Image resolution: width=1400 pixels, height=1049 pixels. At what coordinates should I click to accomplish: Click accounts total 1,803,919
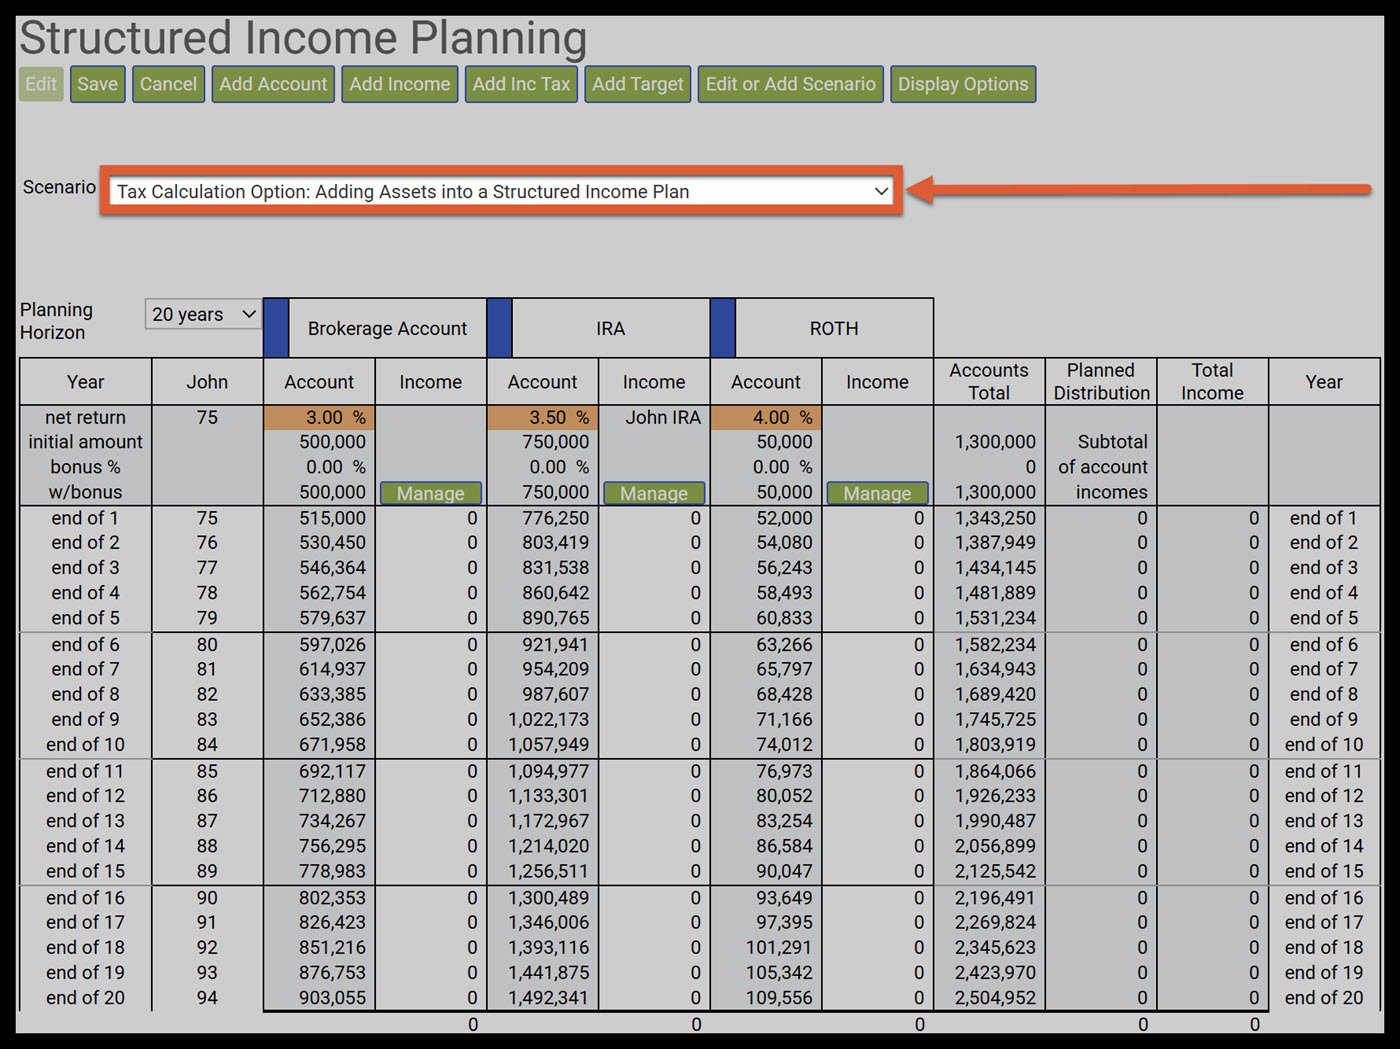click(x=995, y=744)
